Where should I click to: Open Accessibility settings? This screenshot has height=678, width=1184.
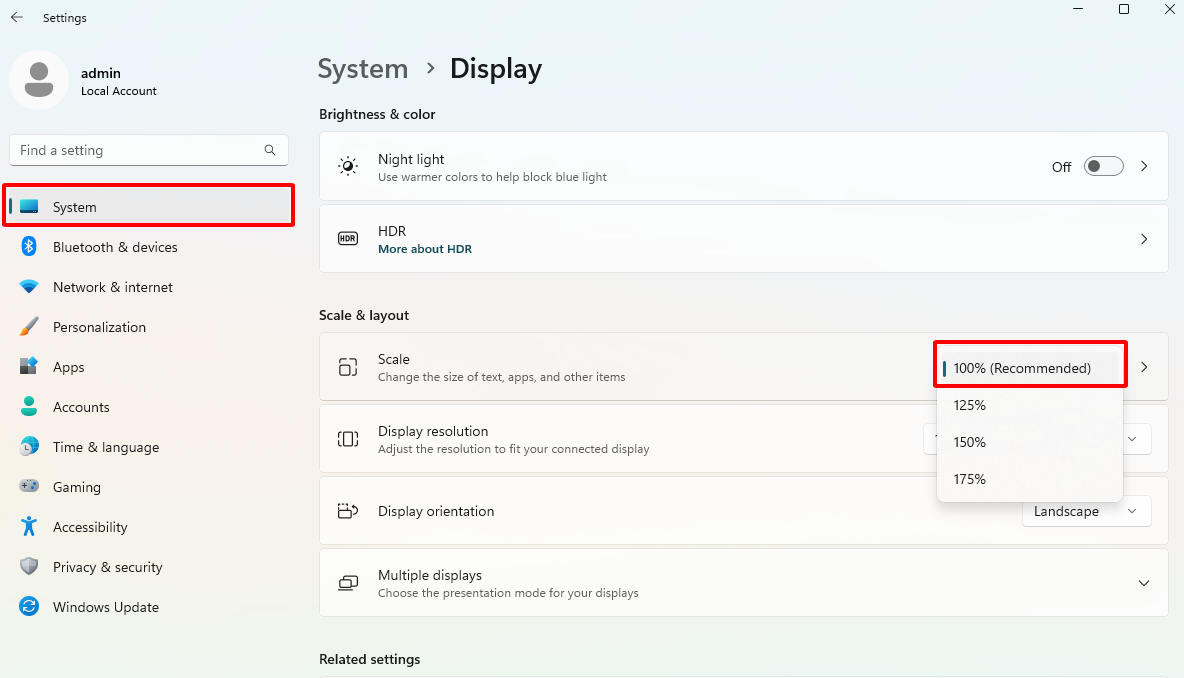pos(149,527)
